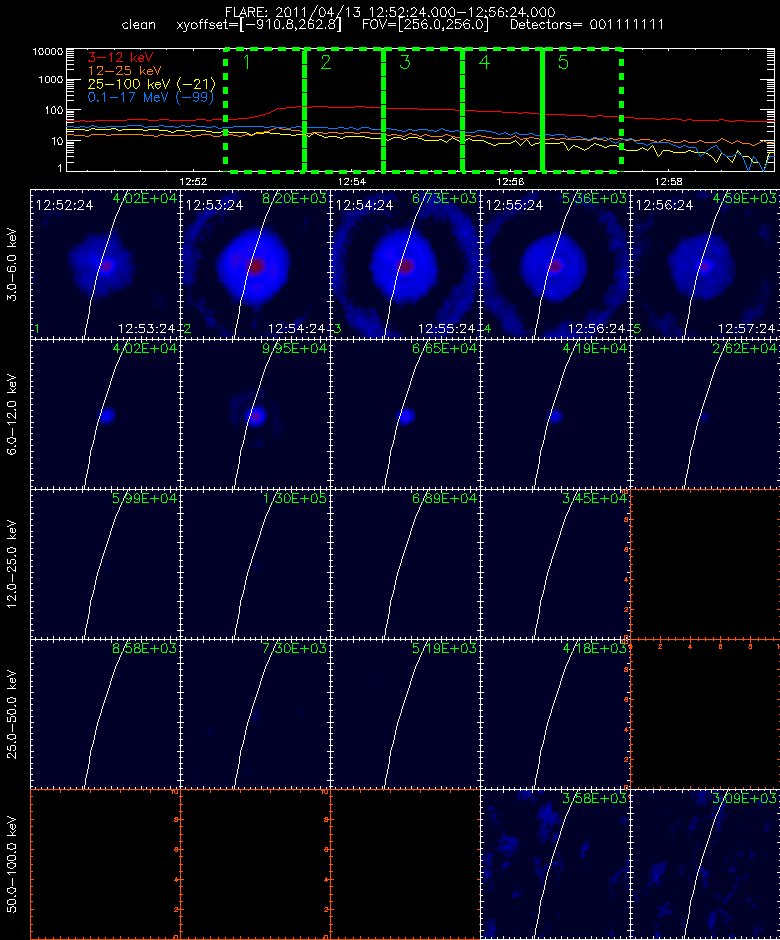Click the 8.20E+03 peak value label
The image size is (780, 940).
[294, 198]
